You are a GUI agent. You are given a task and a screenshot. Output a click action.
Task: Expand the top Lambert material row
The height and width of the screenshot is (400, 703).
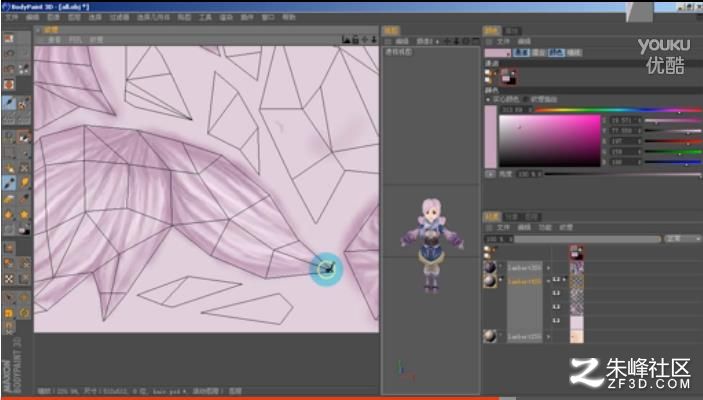[x=548, y=268]
